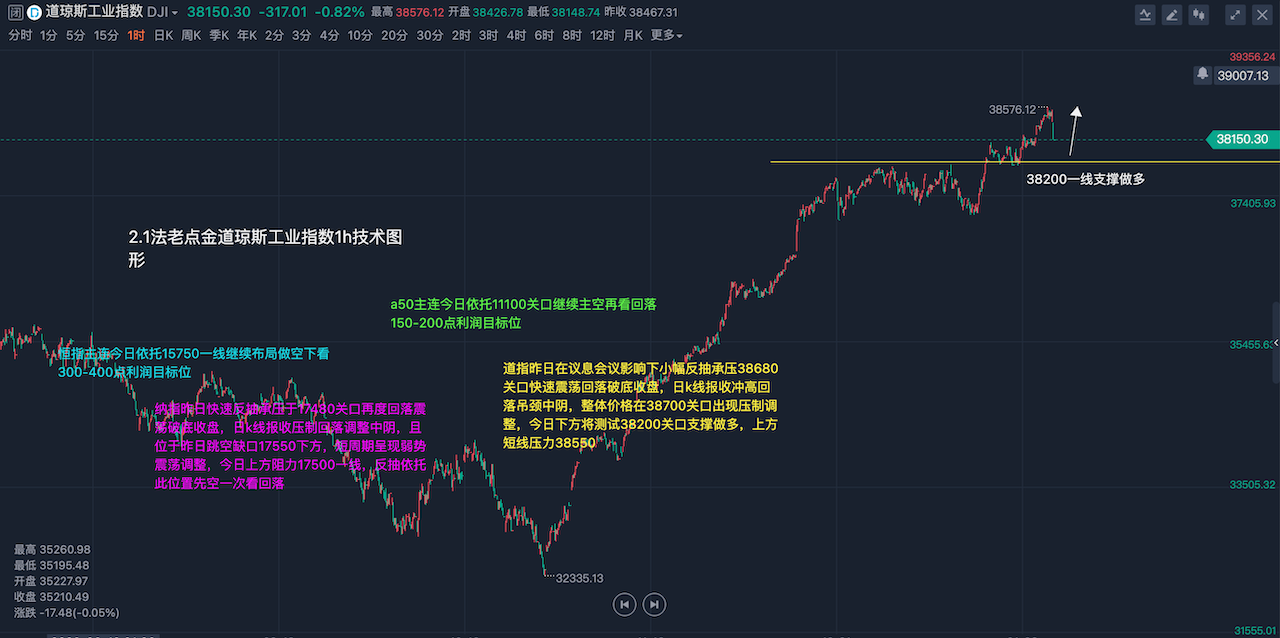Click the blue logo beside index name

(34, 13)
